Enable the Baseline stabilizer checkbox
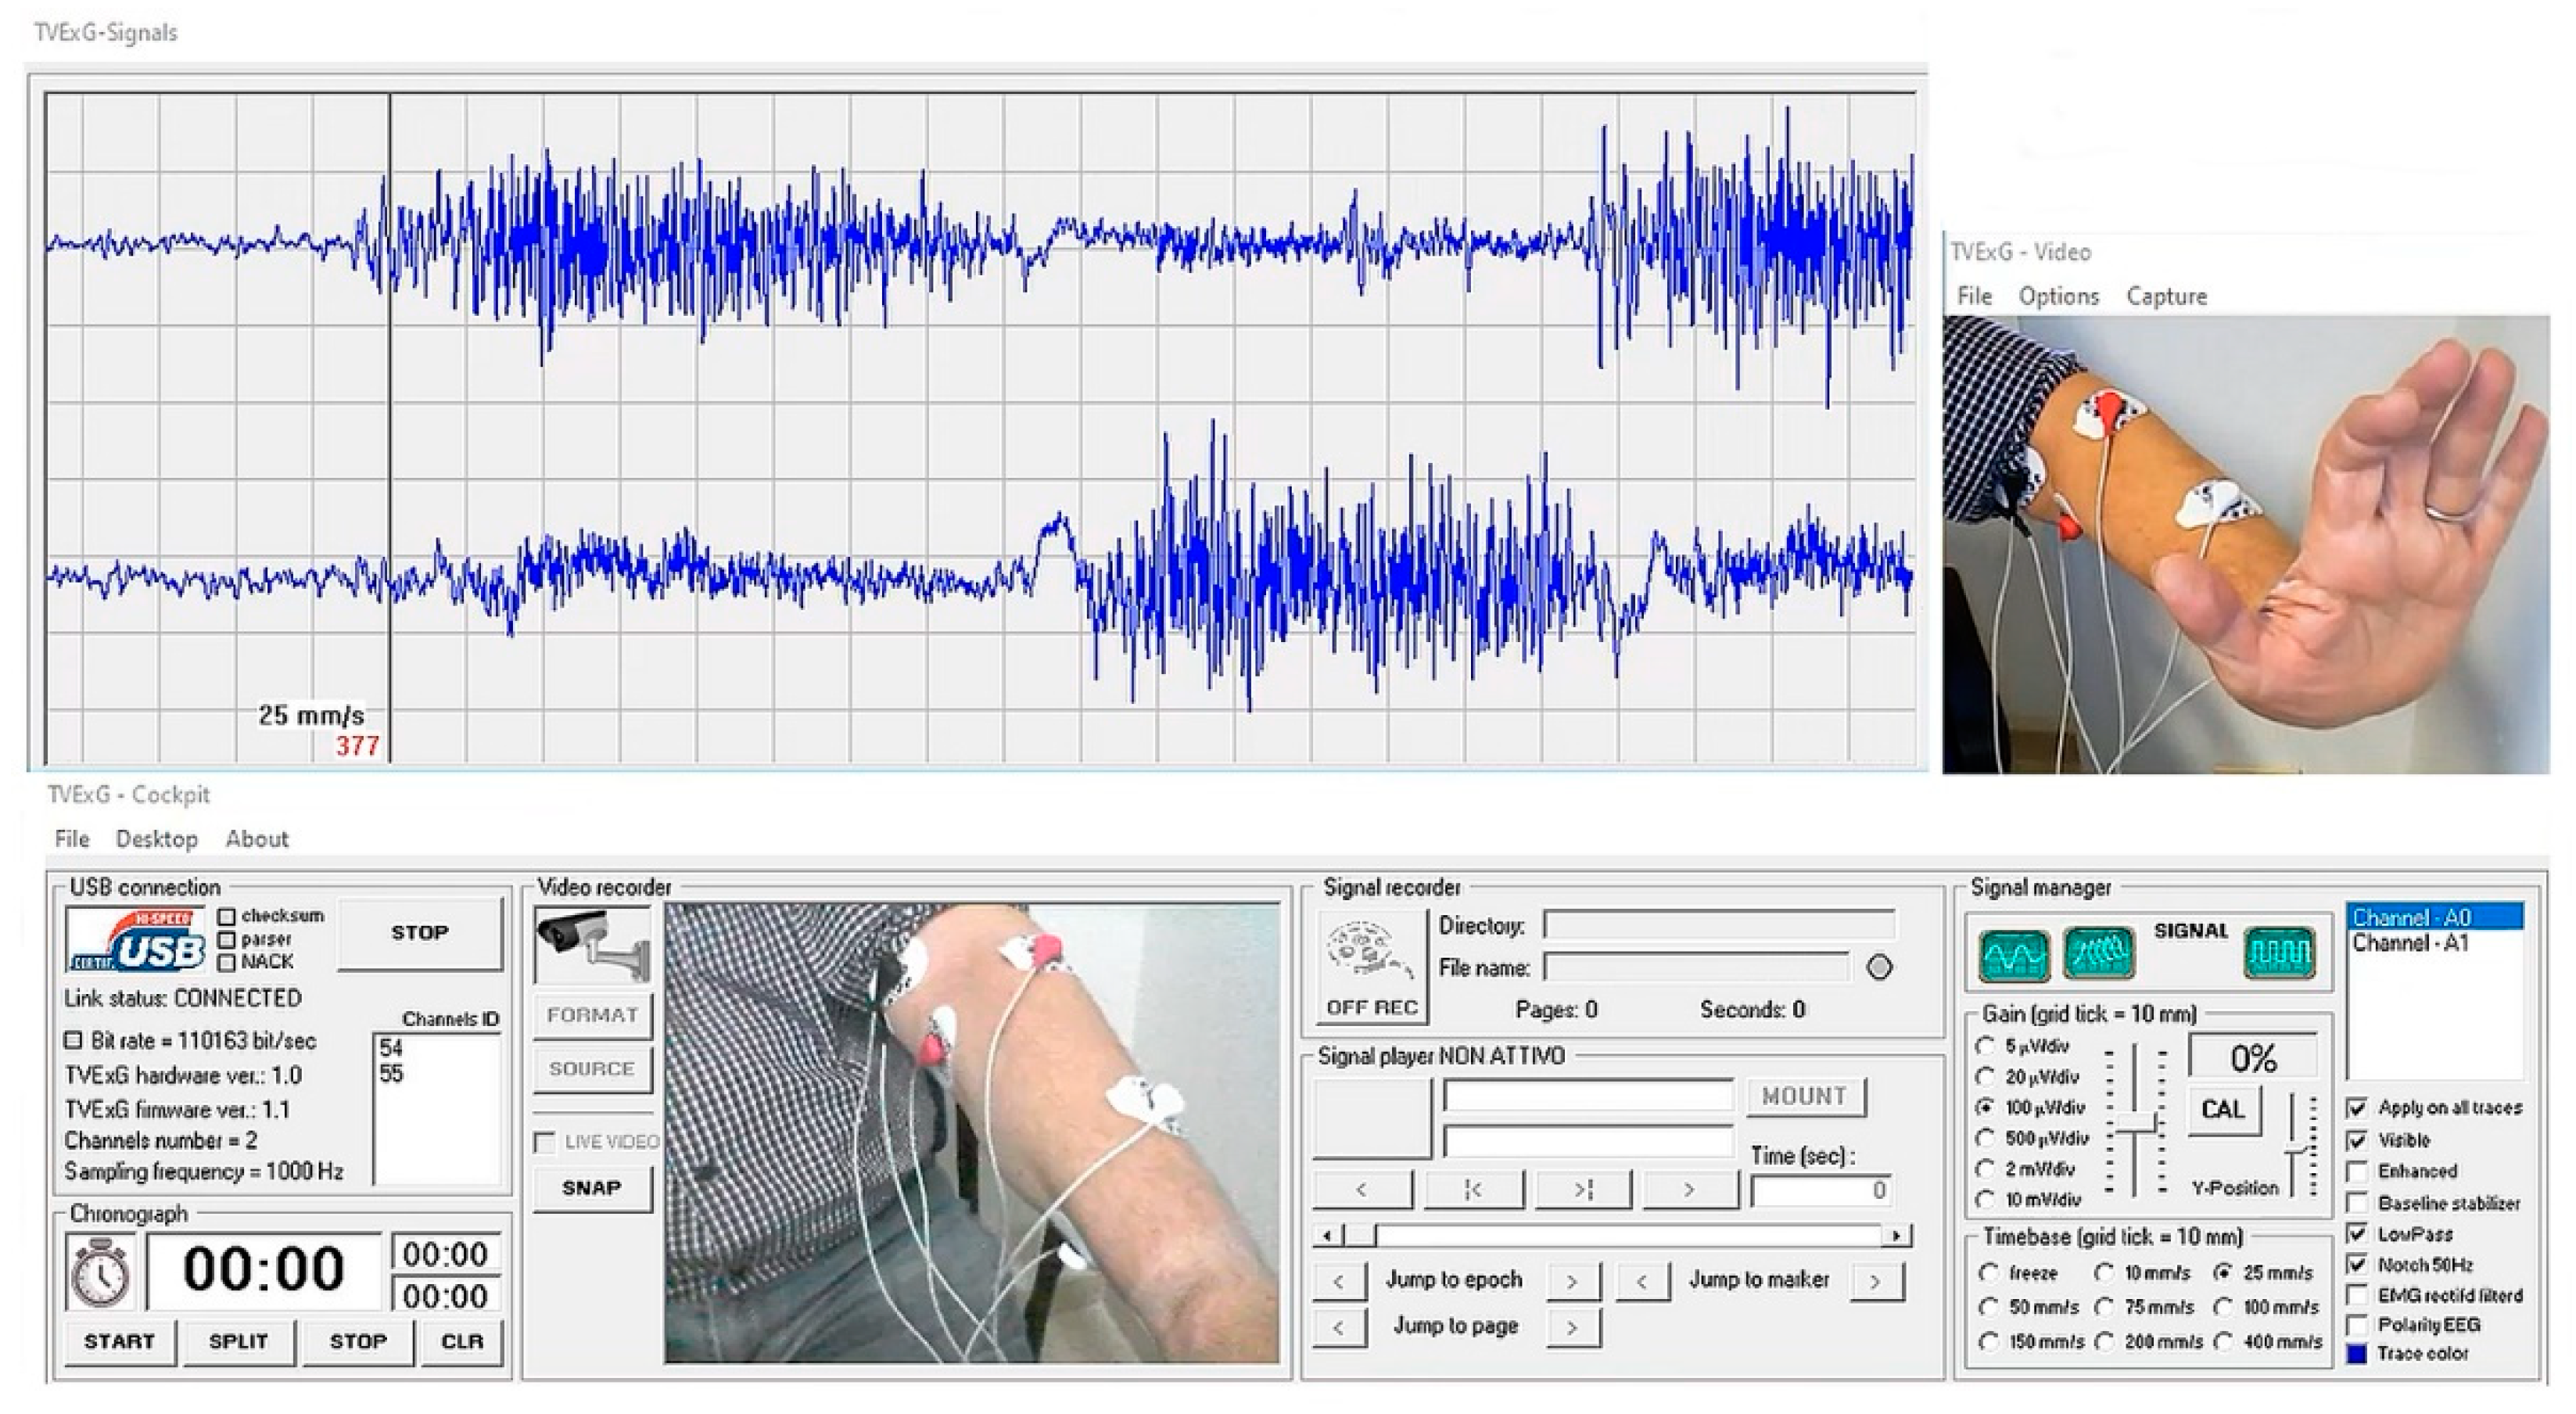The height and width of the screenshot is (1414, 2576). coord(2357,1202)
